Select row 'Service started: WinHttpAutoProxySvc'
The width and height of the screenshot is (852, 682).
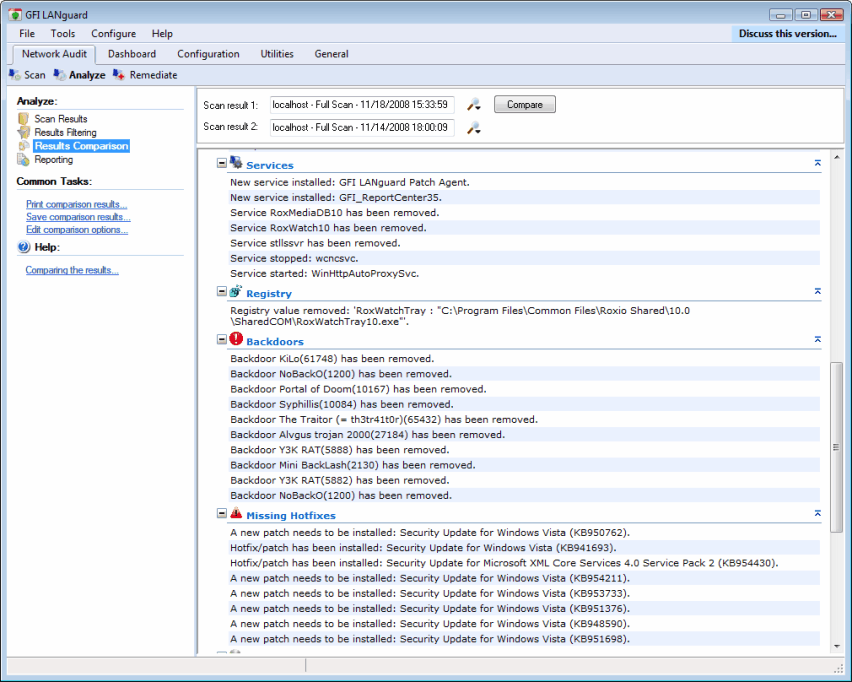click(x=524, y=273)
